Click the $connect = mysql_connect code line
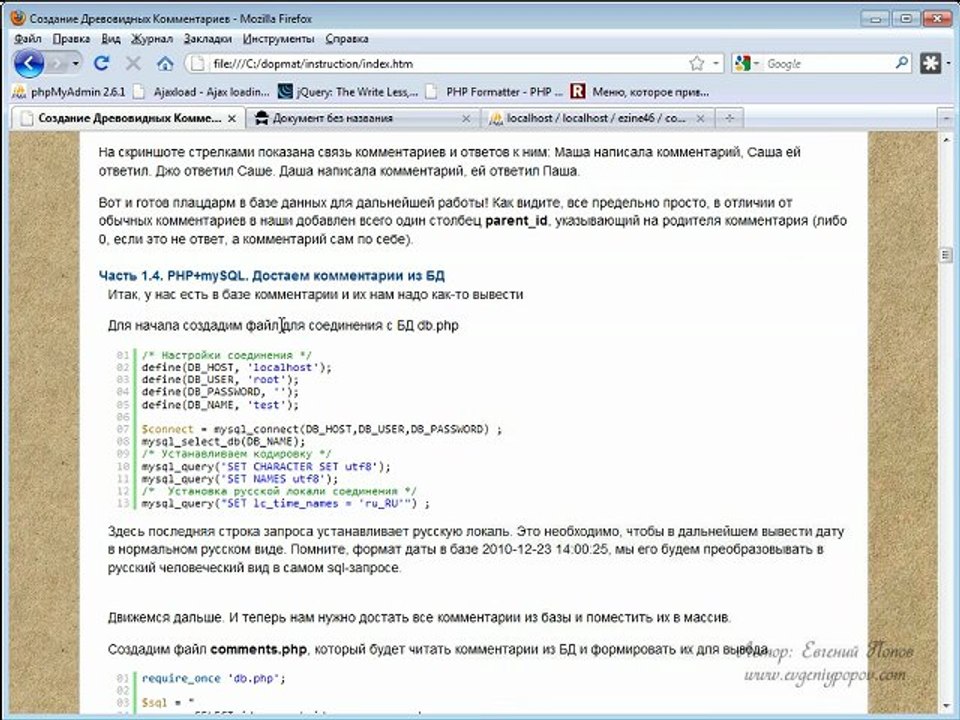The image size is (960, 720). pos(321,429)
